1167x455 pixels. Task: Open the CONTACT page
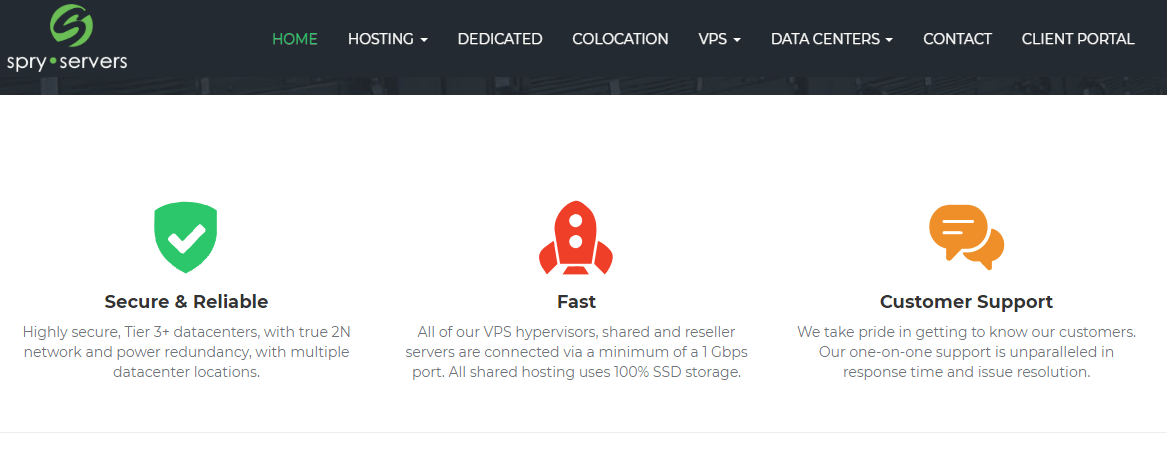(957, 39)
